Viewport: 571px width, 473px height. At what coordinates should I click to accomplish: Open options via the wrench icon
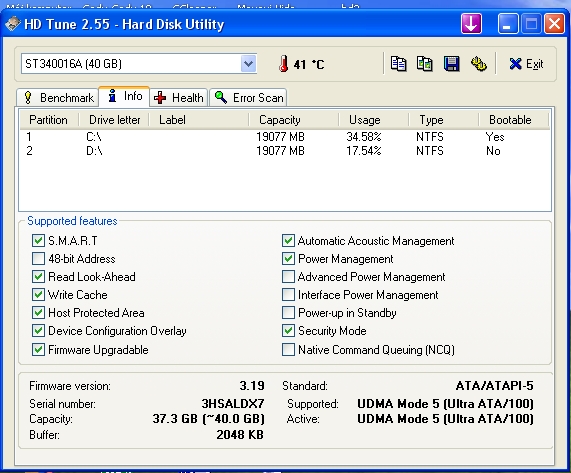coord(479,64)
